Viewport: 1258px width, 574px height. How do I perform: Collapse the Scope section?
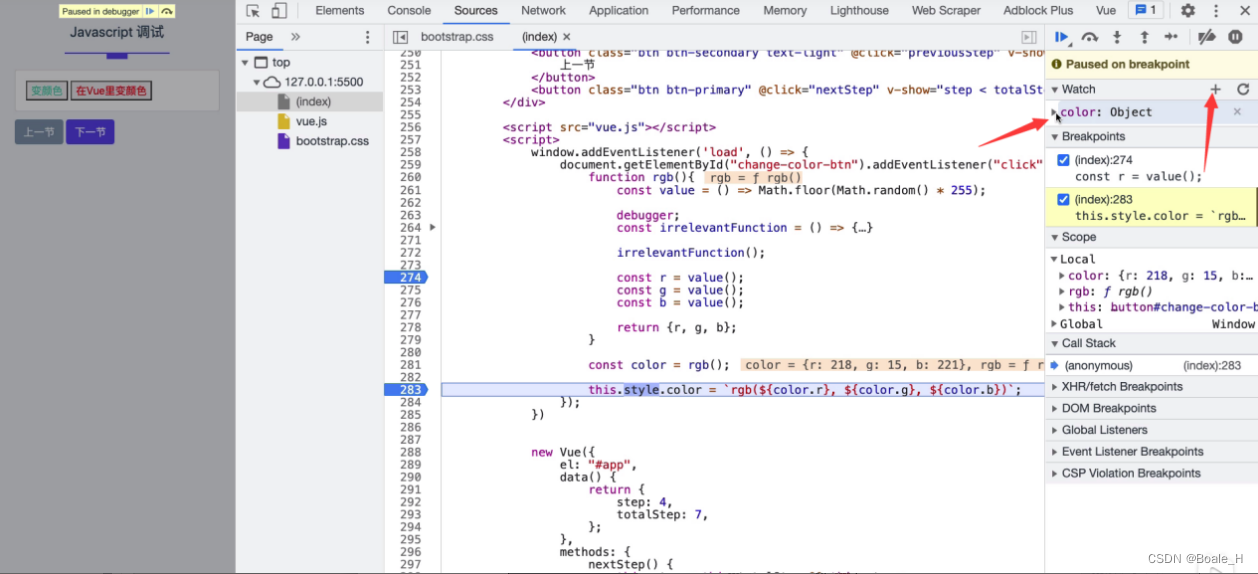(x=1055, y=237)
